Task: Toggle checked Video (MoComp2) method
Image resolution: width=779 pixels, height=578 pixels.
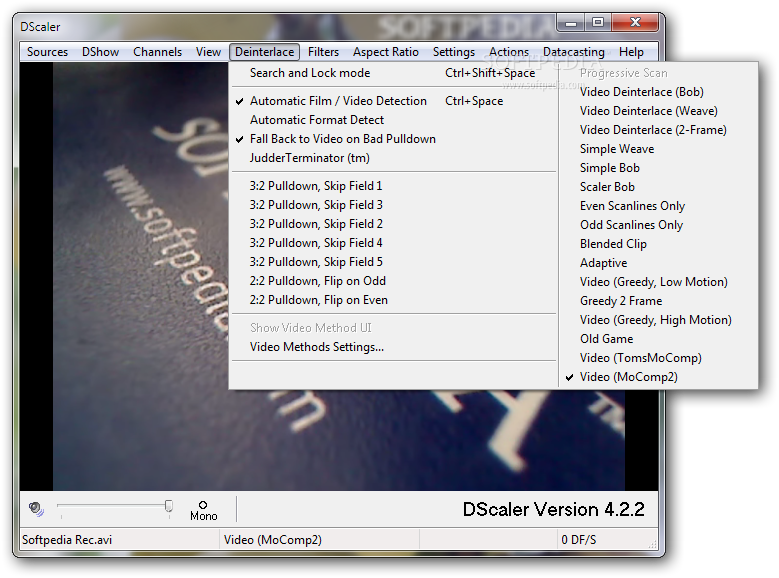Action: click(659, 377)
